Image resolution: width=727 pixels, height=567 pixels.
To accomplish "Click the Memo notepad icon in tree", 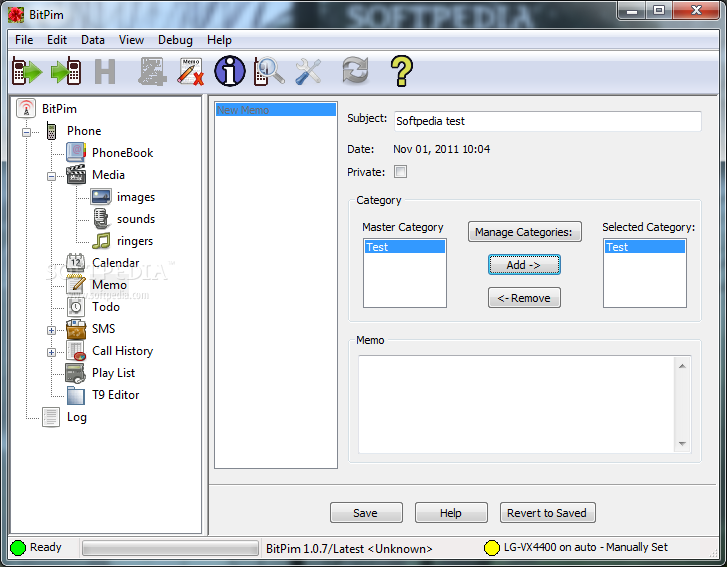I will click(76, 284).
